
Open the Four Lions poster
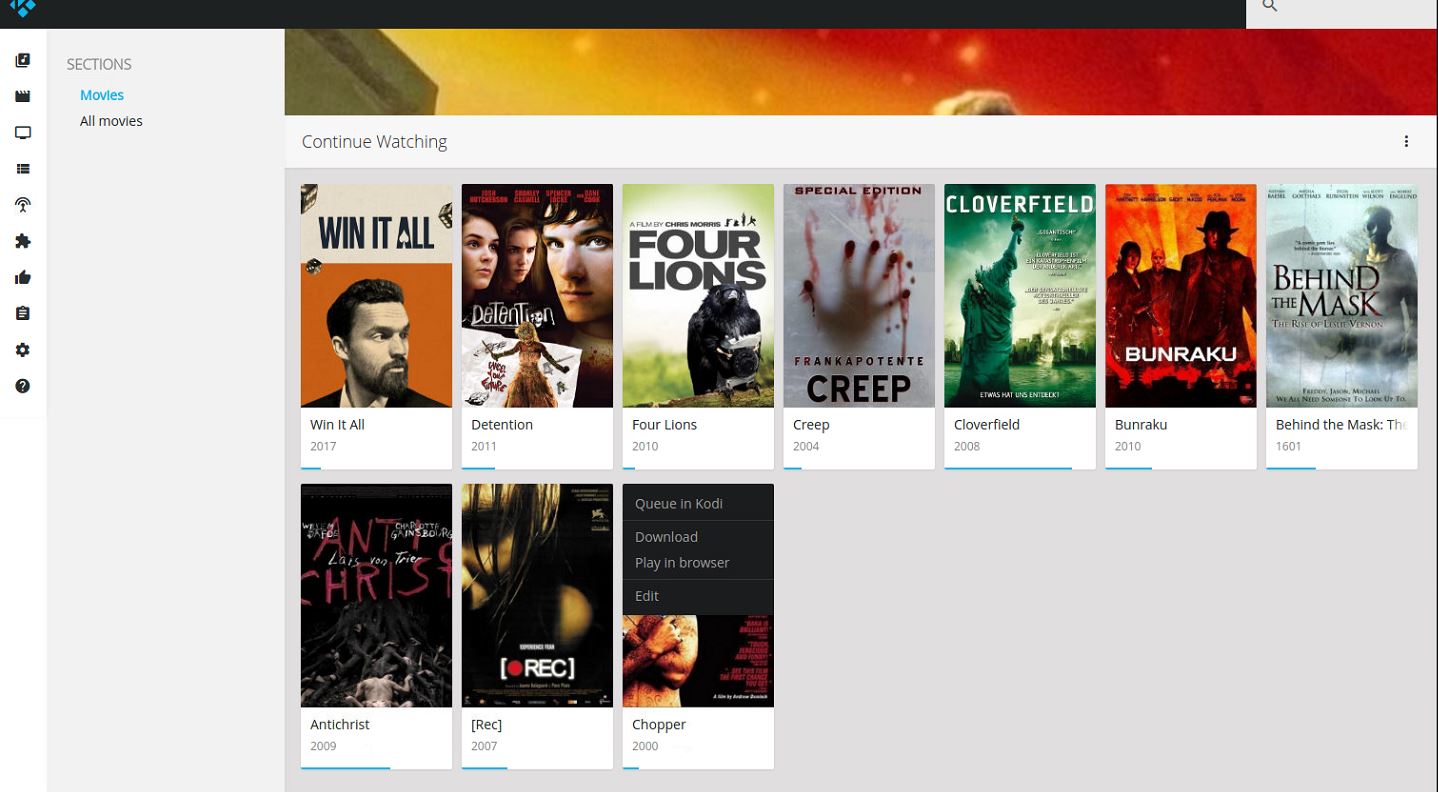tap(698, 296)
